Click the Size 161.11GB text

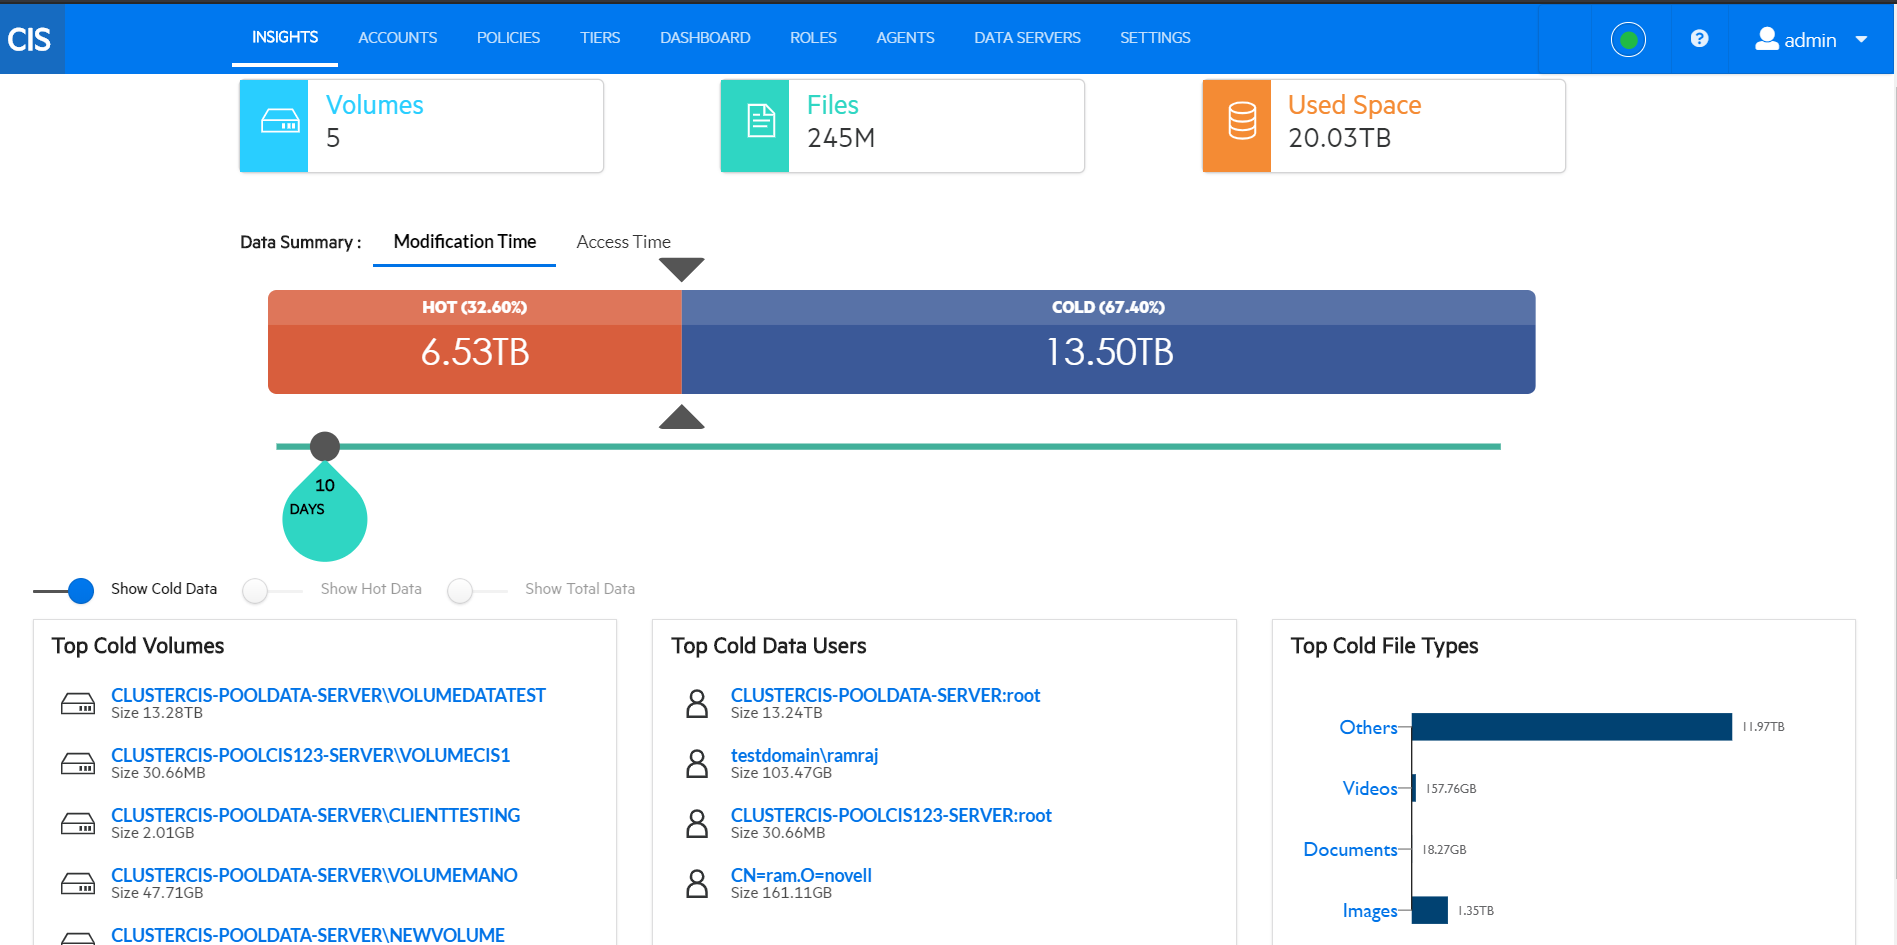tap(781, 893)
